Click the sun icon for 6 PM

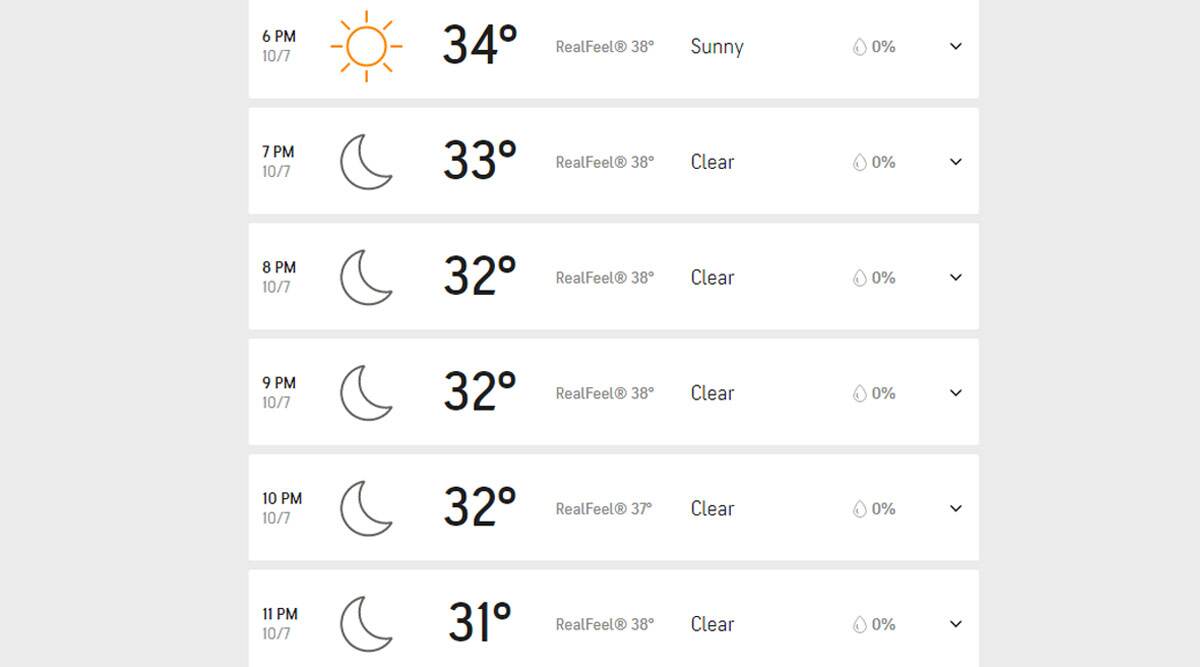[366, 46]
